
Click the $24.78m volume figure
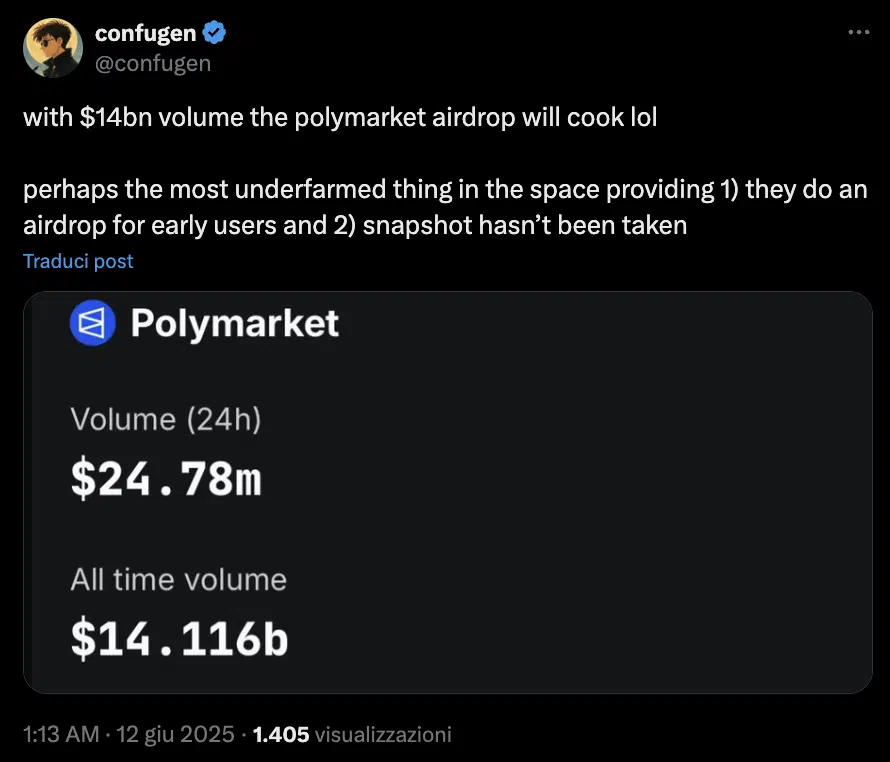pyautogui.click(x=166, y=480)
